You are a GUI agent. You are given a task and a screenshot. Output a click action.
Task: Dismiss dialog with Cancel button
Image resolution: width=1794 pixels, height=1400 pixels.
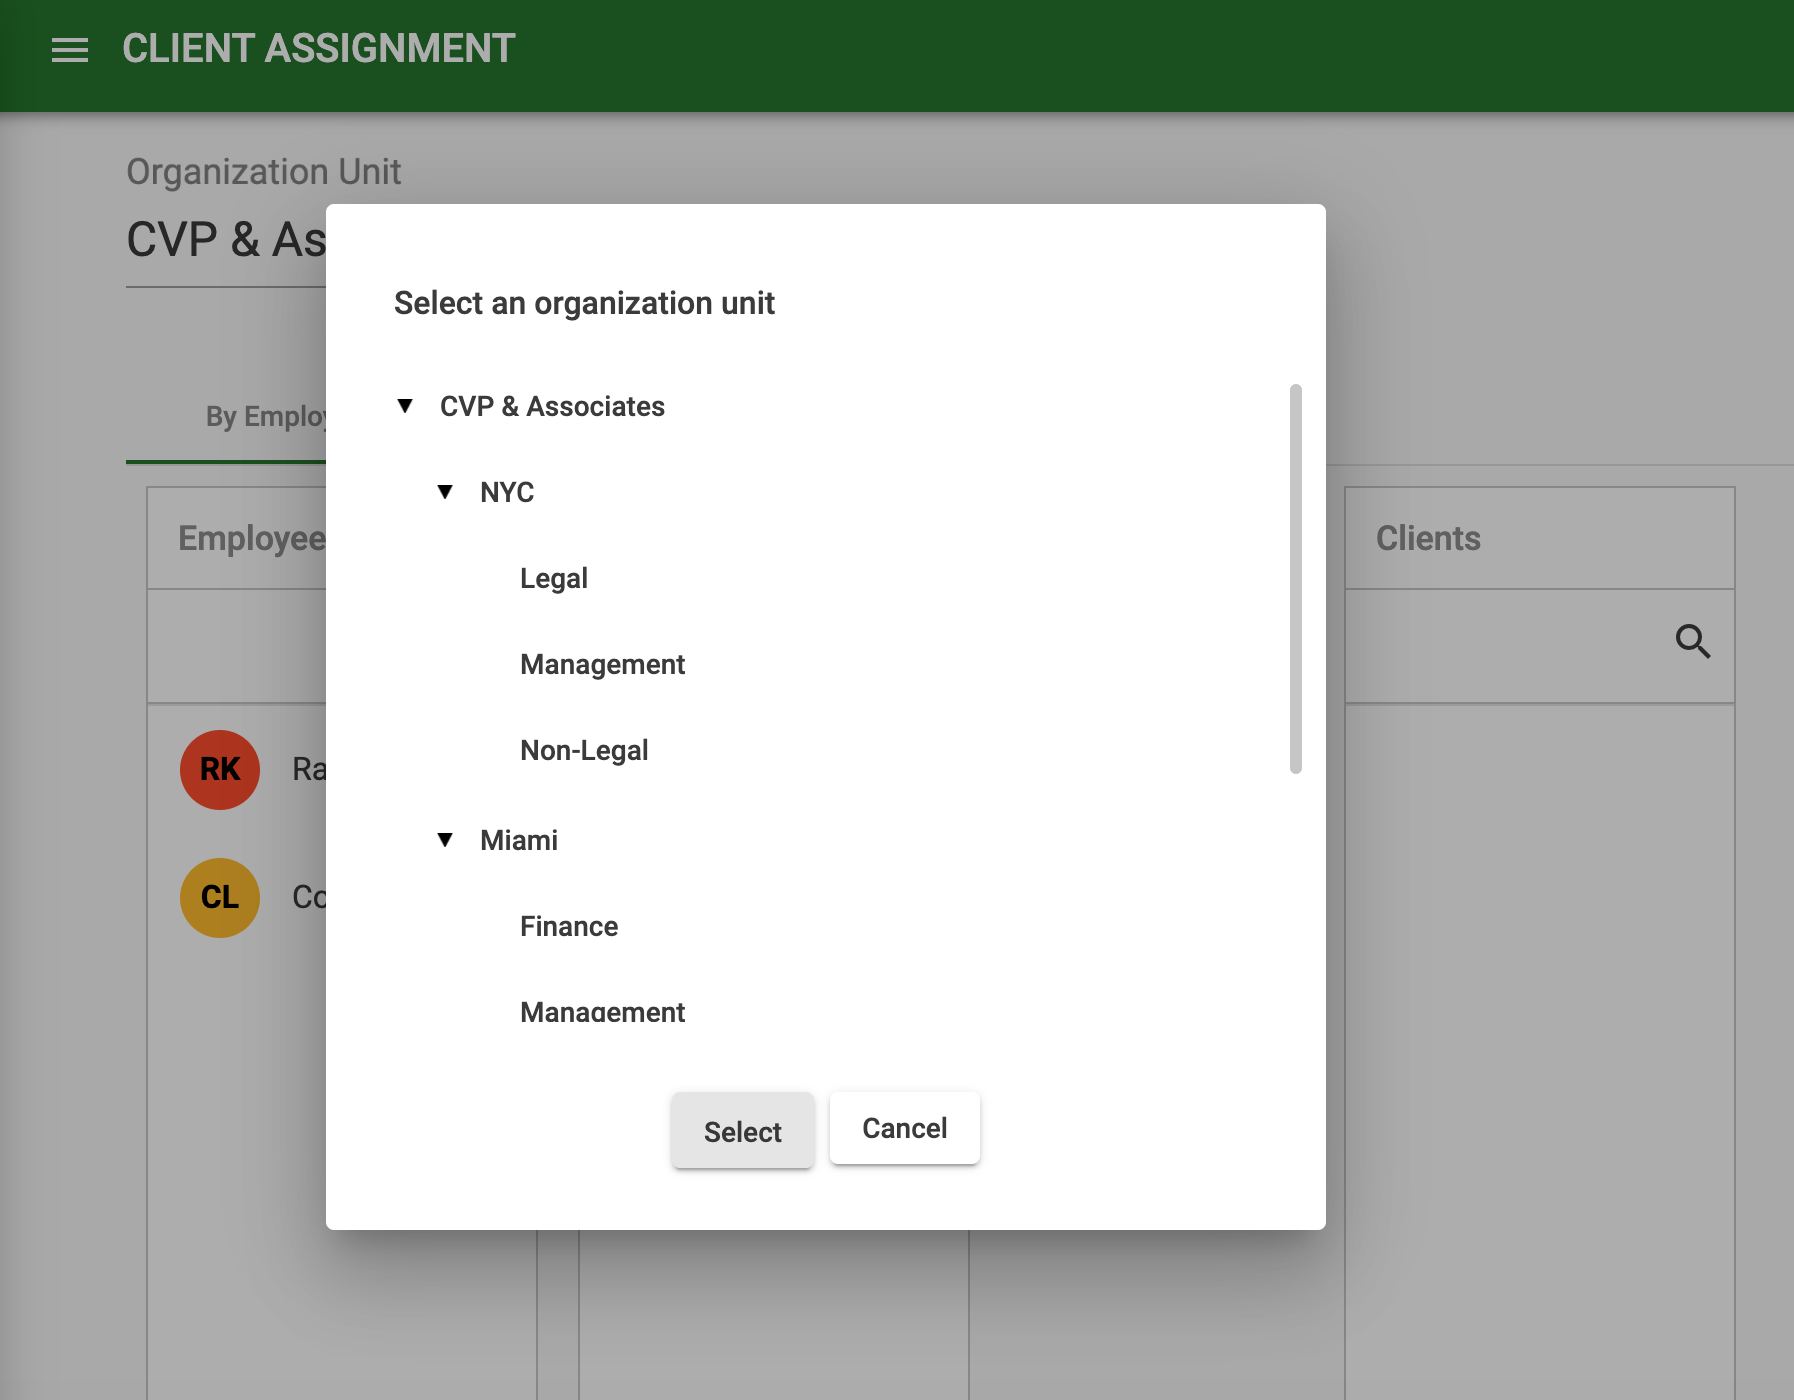[905, 1128]
